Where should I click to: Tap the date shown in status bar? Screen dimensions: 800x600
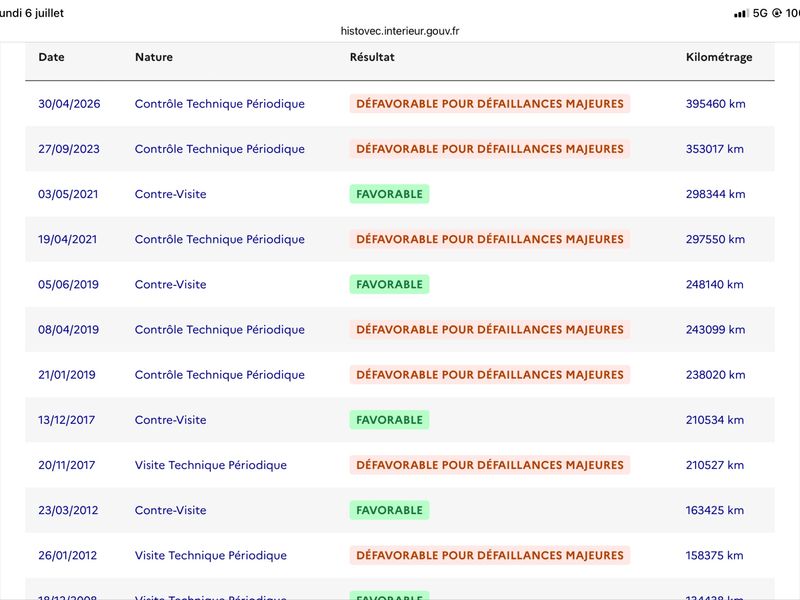tap(32, 13)
